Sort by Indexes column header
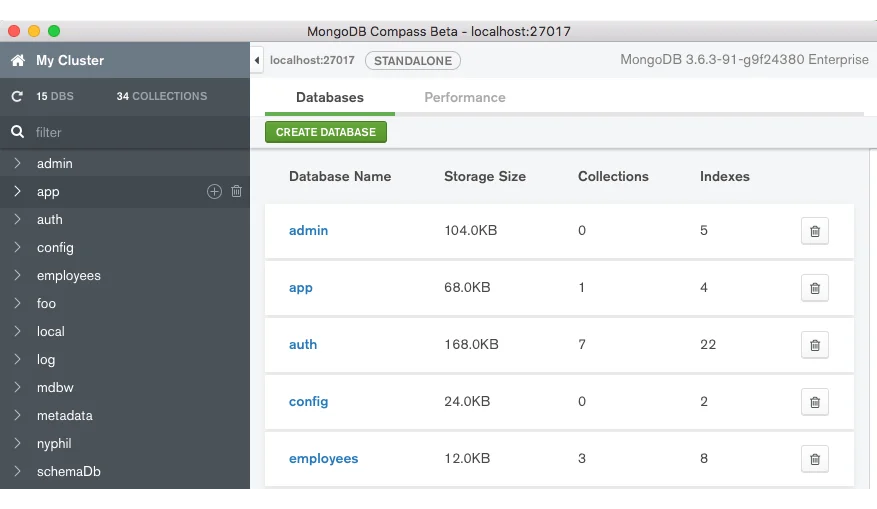 [724, 176]
